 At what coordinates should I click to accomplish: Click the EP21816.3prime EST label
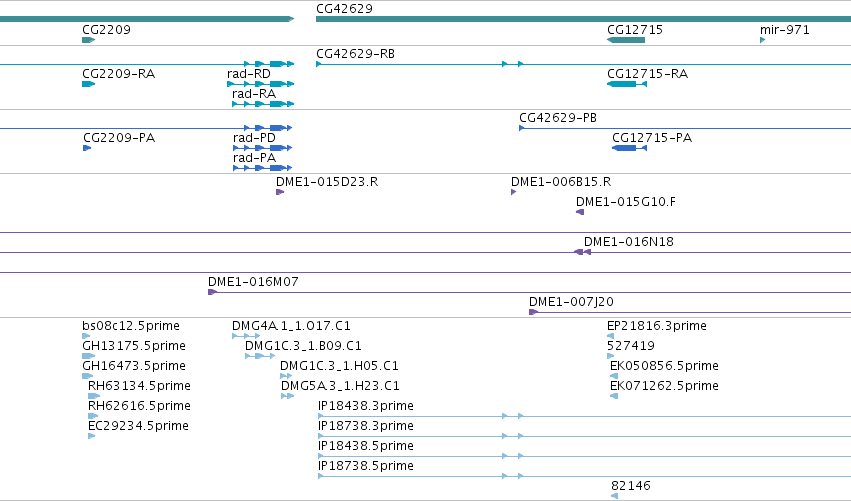pyautogui.click(x=657, y=326)
